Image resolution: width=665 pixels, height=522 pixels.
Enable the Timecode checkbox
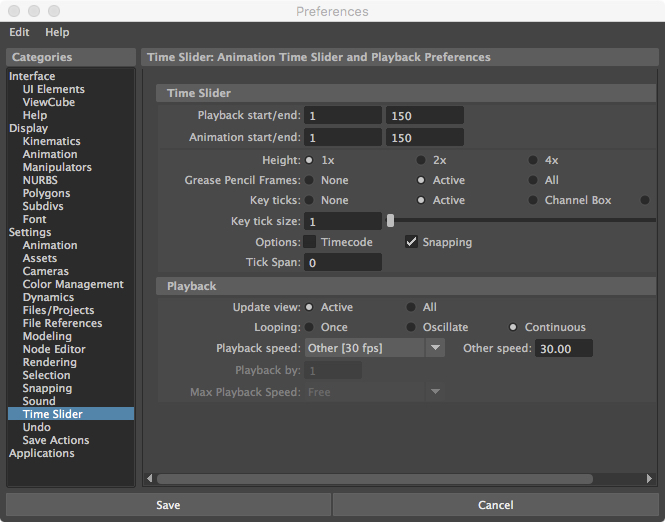pos(310,242)
